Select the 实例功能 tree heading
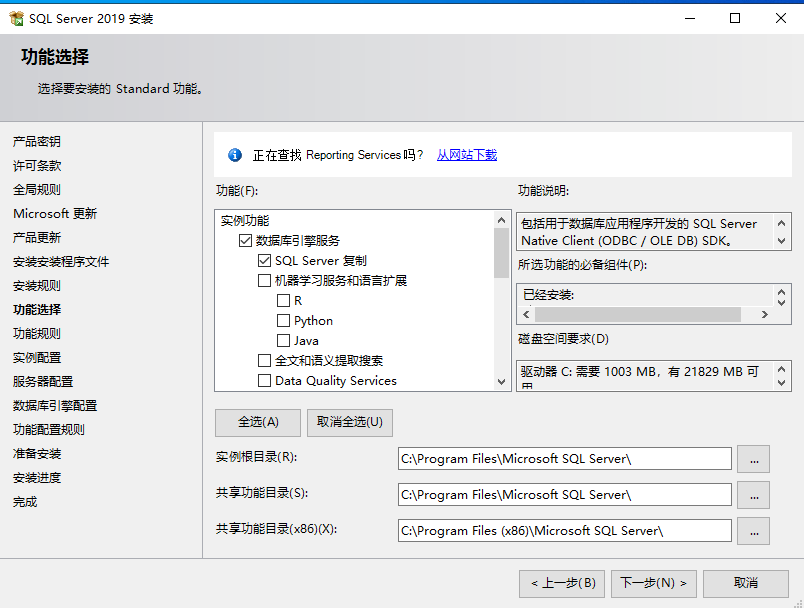Image resolution: width=804 pixels, height=608 pixels. point(245,220)
